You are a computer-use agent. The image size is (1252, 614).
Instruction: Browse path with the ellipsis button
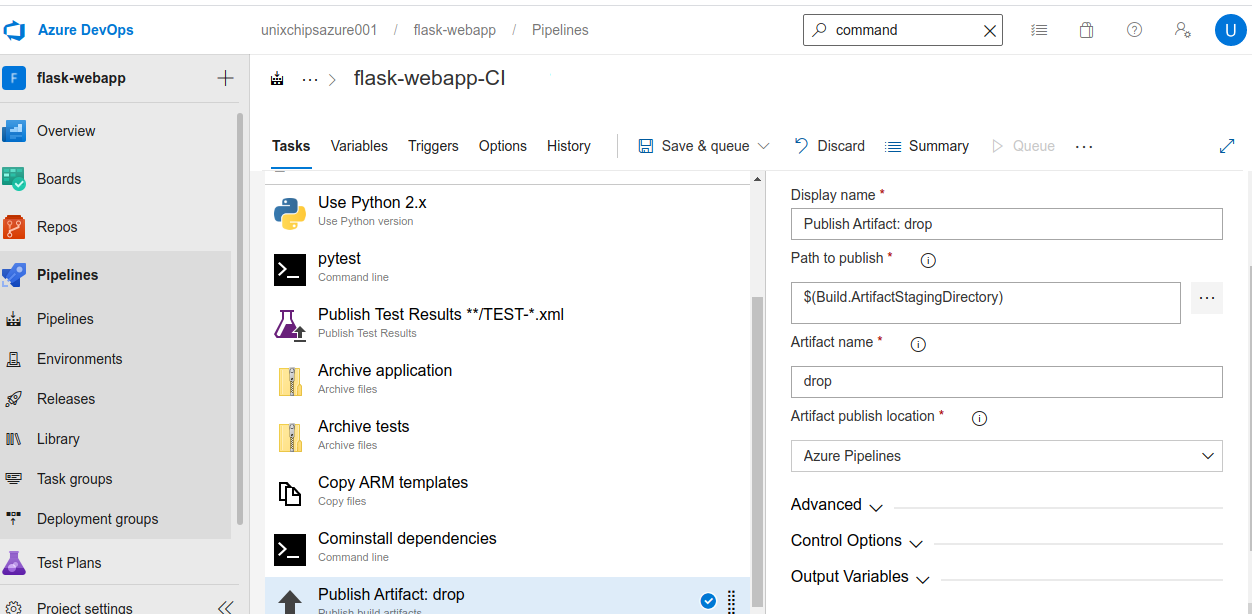coord(1206,298)
